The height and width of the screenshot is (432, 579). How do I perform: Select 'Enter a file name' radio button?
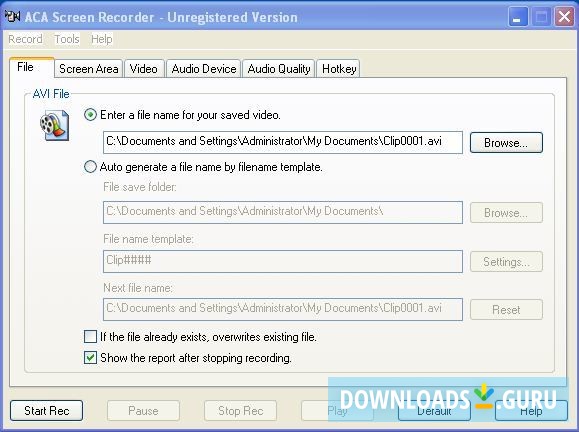tap(90, 115)
